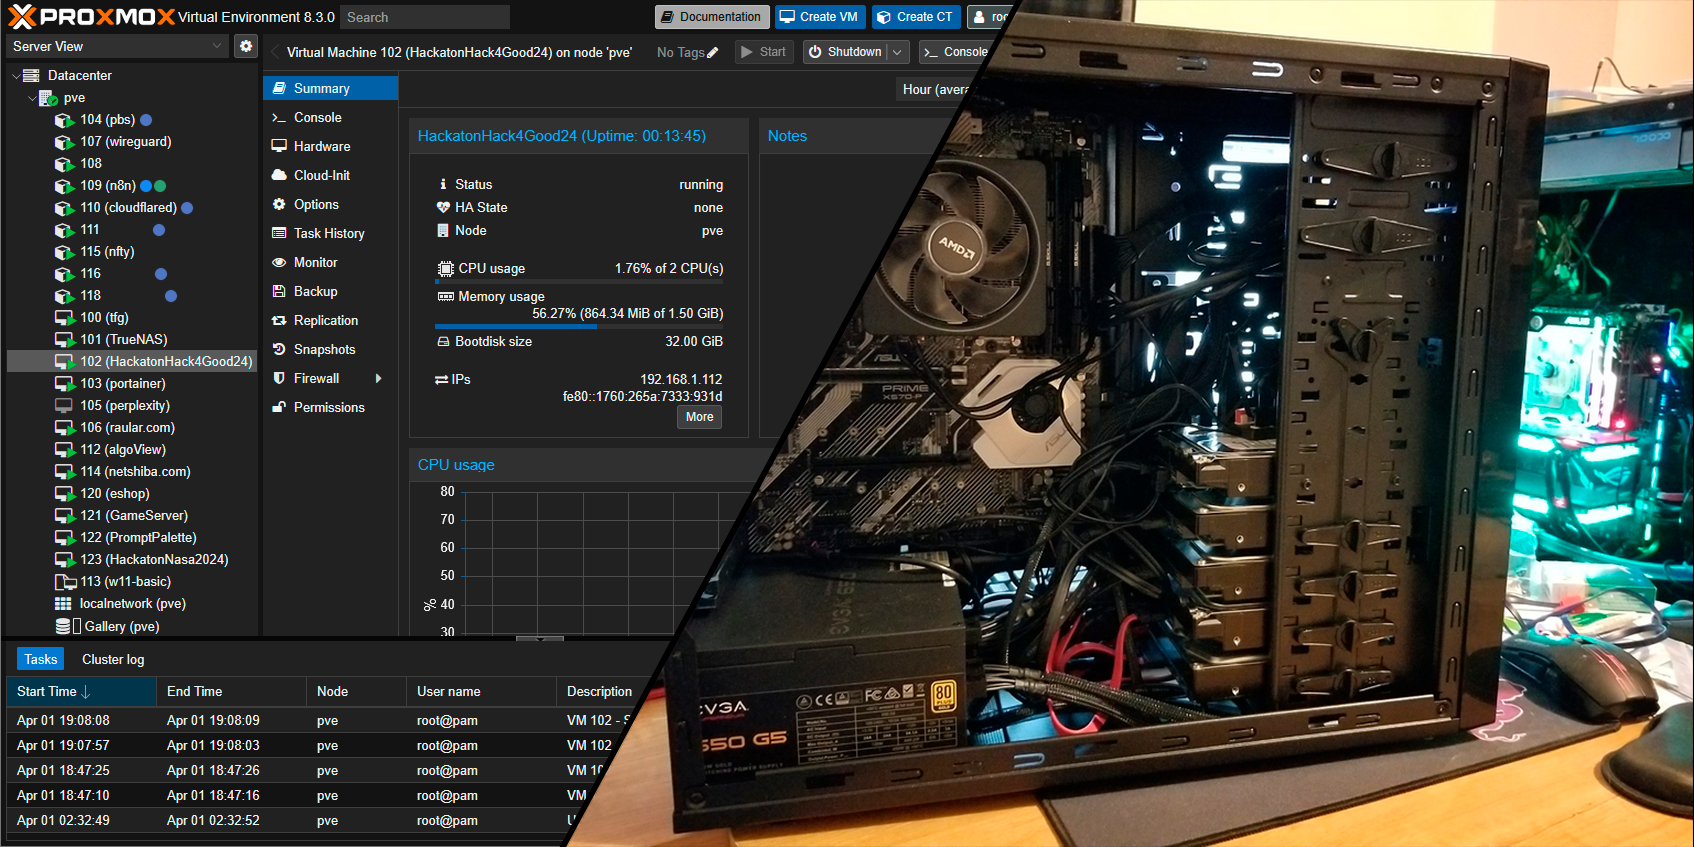Expand the Firewall submenu arrow
Screen dimensions: 1694x847
(x=379, y=379)
